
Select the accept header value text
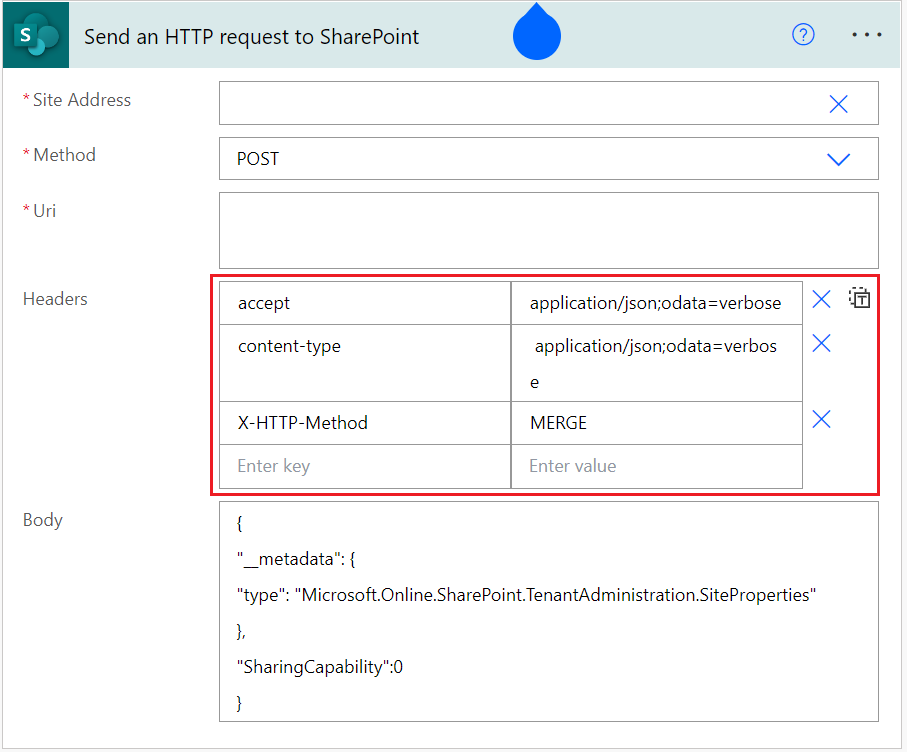656,302
